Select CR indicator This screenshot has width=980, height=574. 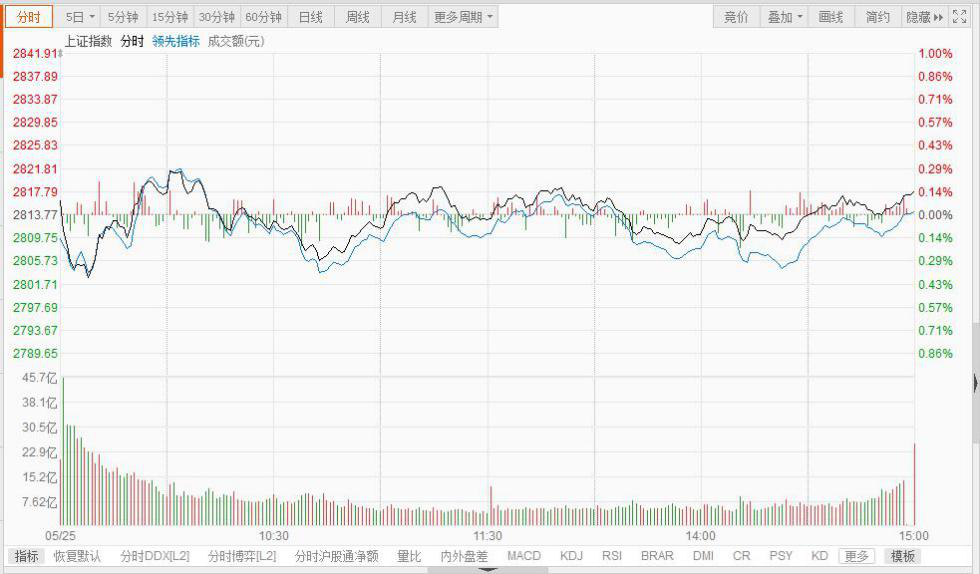point(741,556)
